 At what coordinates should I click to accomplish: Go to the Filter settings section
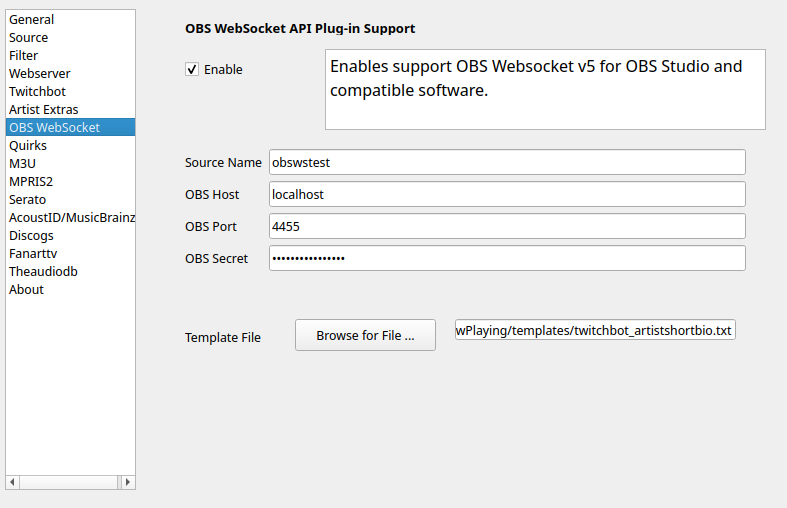pos(24,56)
